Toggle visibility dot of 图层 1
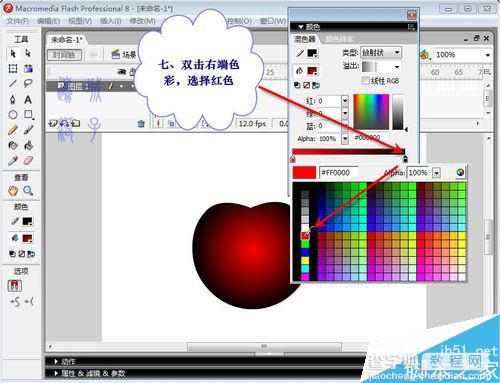 click(121, 86)
